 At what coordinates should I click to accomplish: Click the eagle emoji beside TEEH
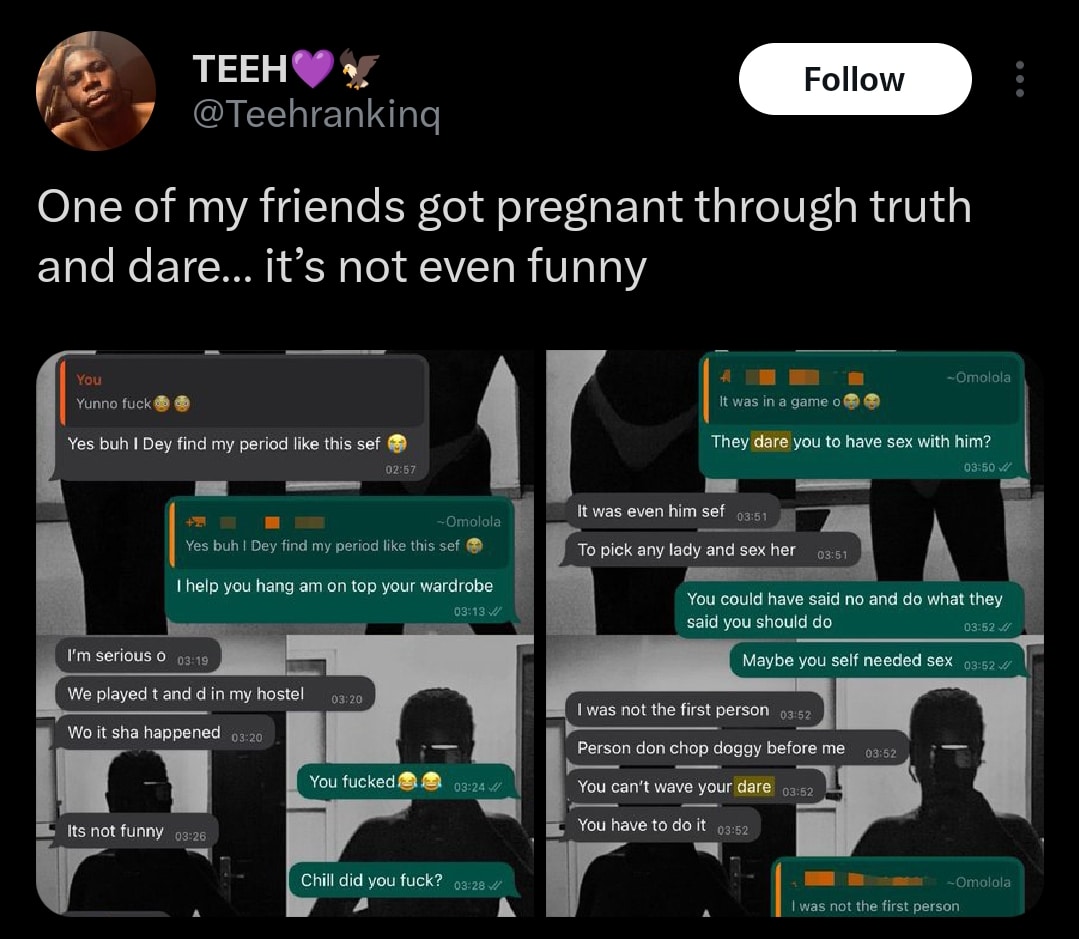click(x=359, y=69)
